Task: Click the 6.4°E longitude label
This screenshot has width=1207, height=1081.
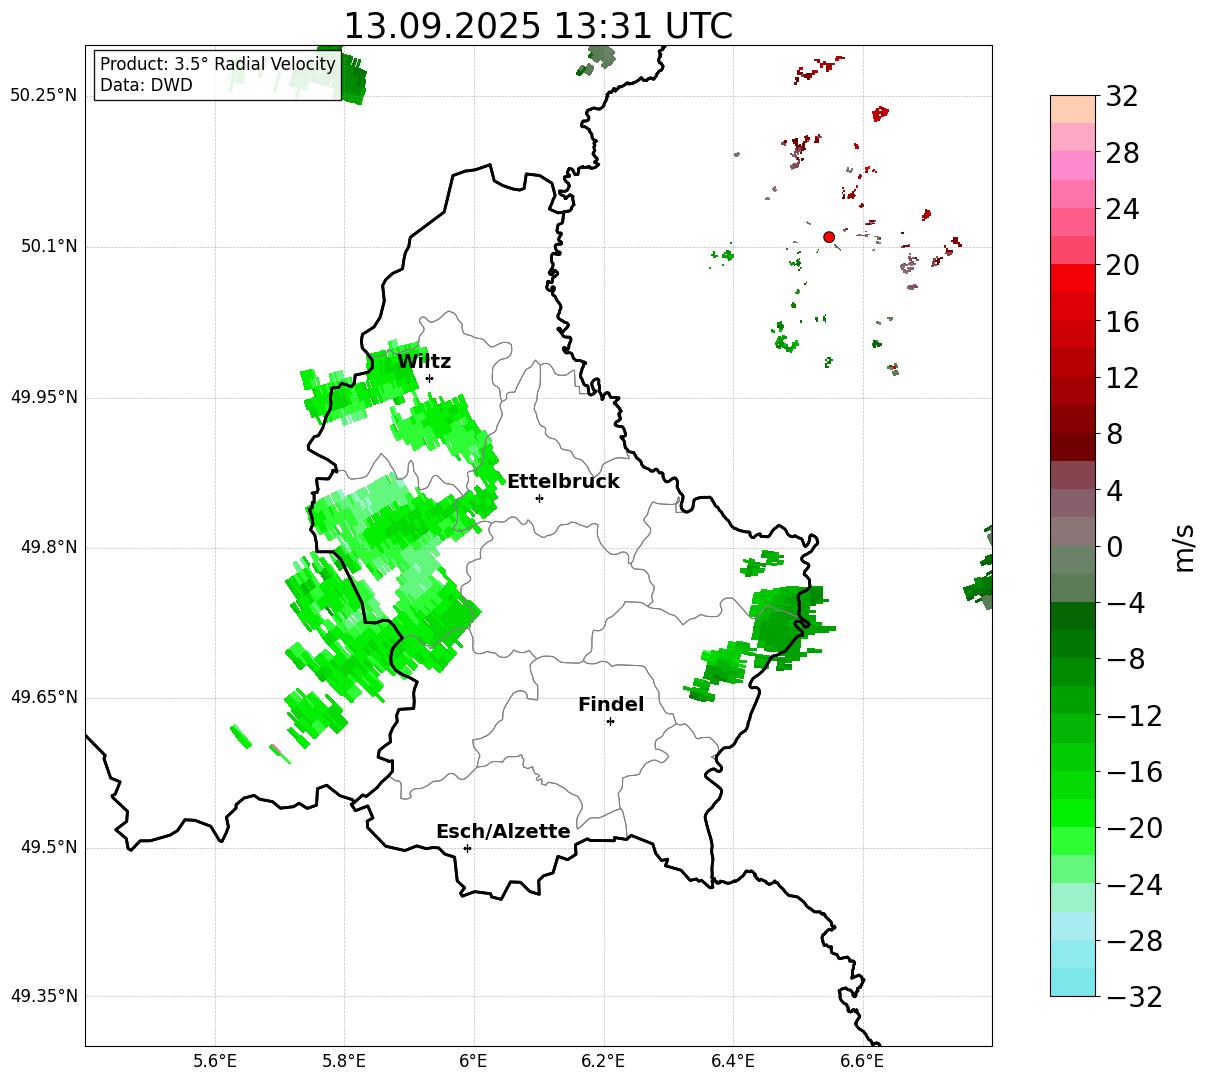Action: click(733, 1061)
